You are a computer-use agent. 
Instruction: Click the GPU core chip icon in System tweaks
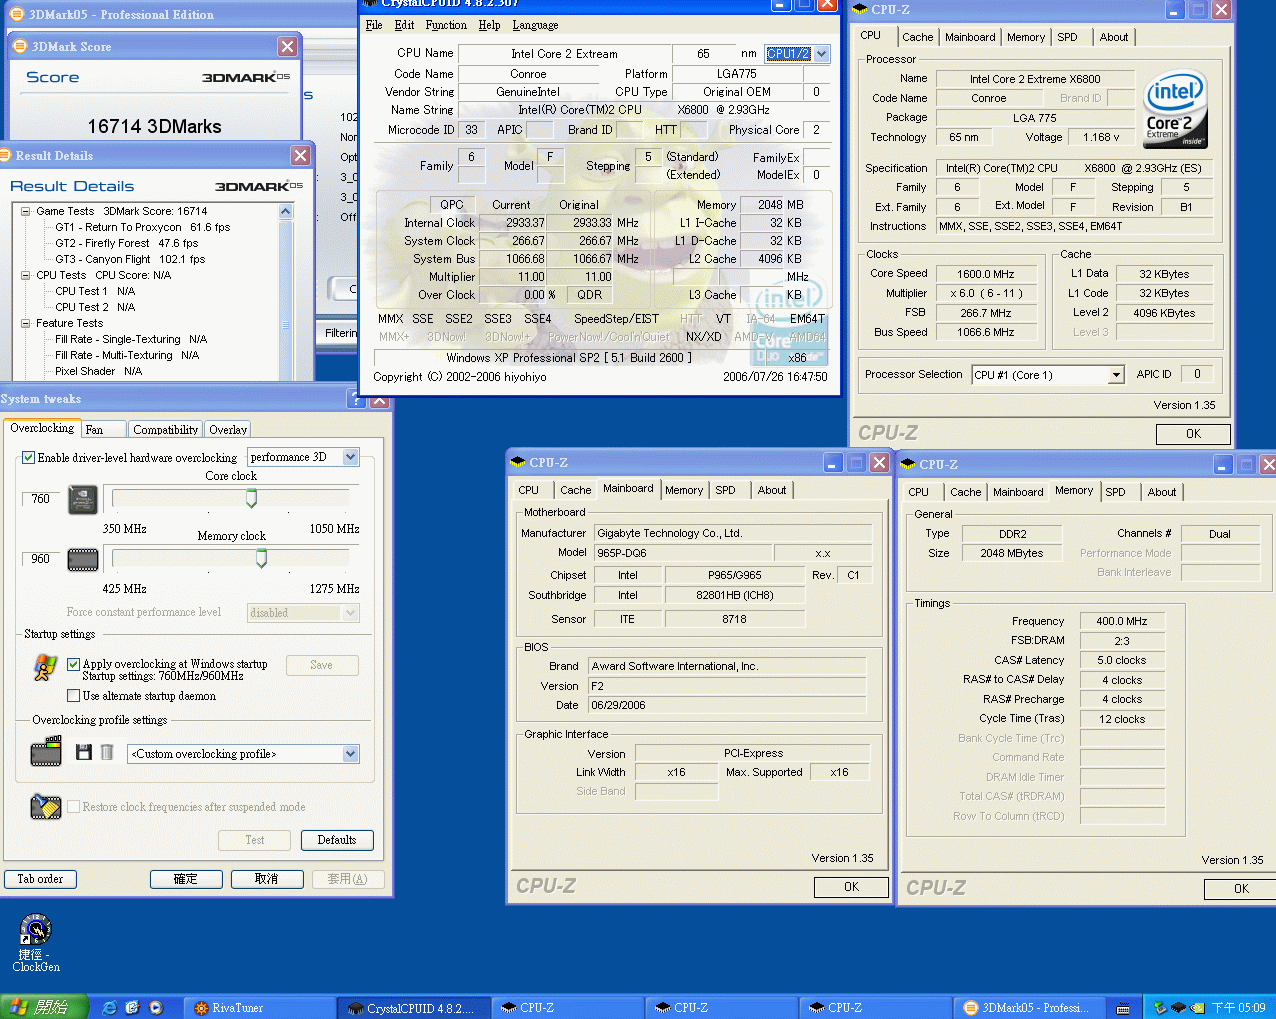[82, 499]
